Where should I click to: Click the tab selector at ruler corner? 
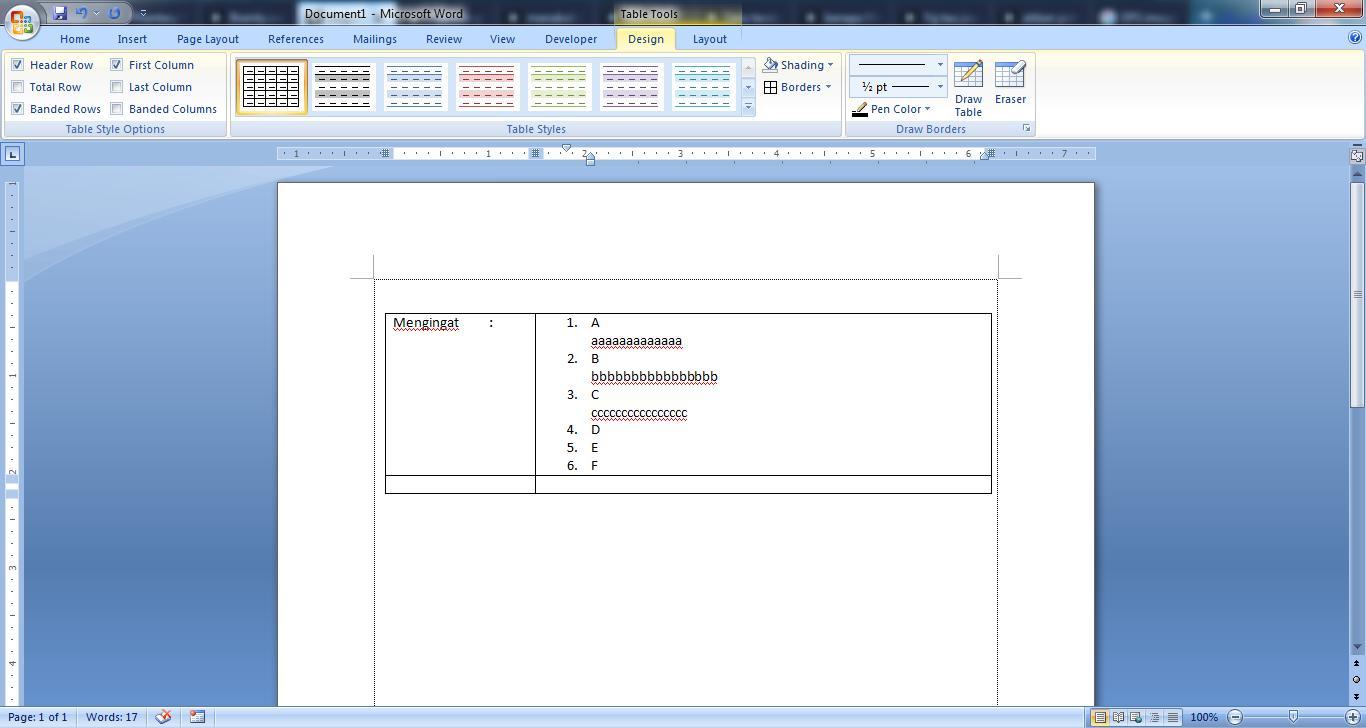[12, 154]
